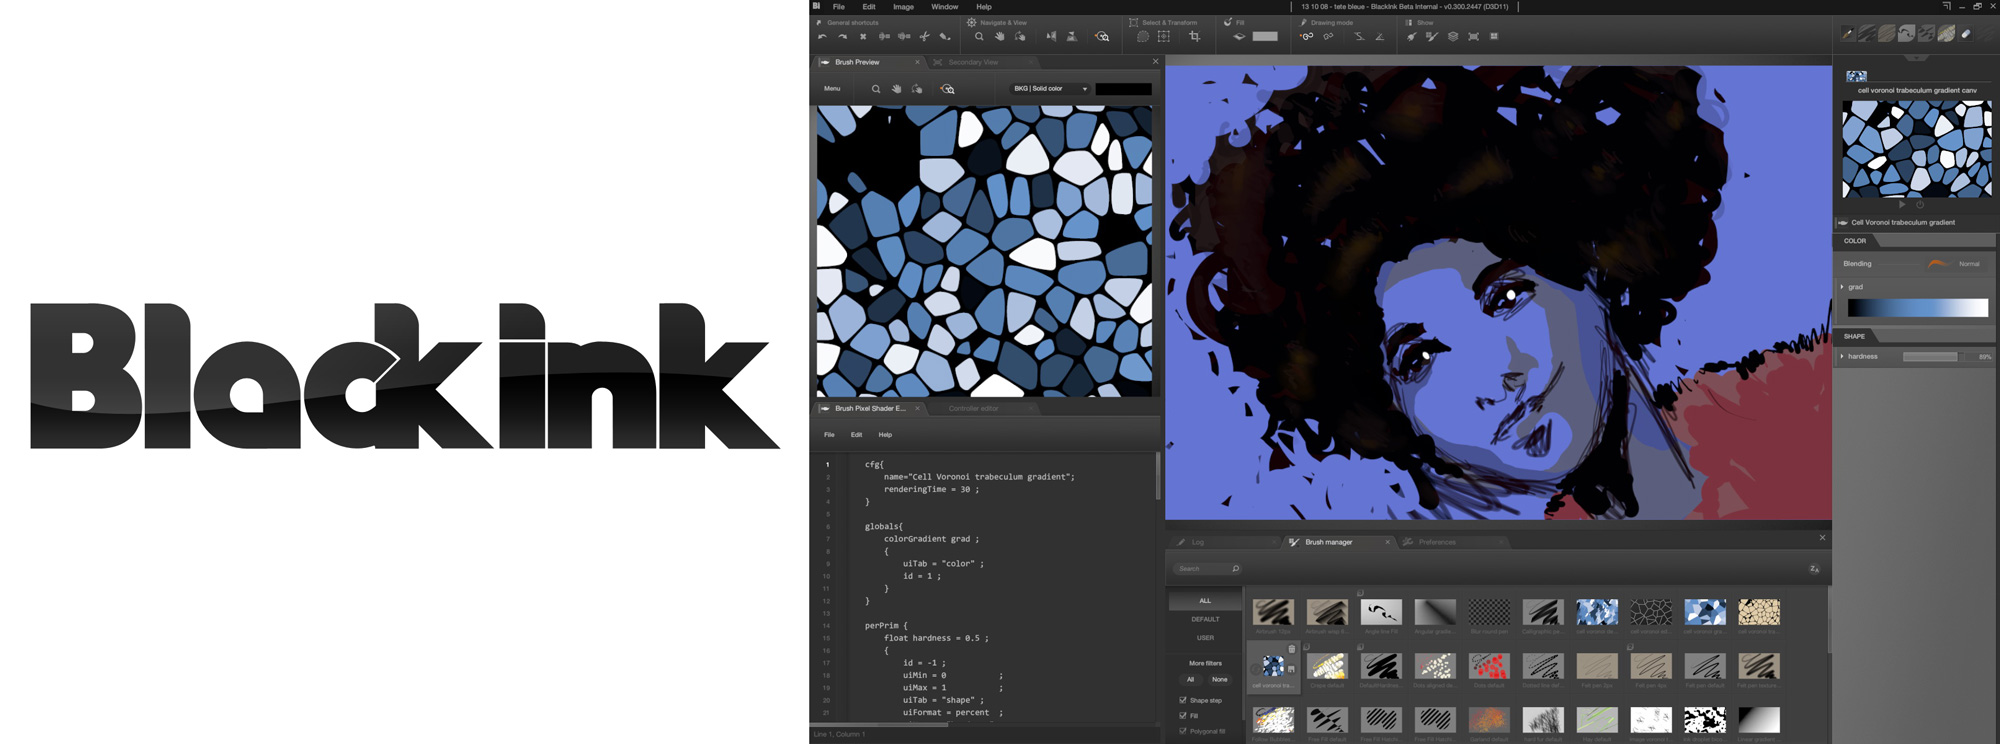The image size is (2000, 744).
Task: Select the ALL brush category
Action: [x=1205, y=601]
